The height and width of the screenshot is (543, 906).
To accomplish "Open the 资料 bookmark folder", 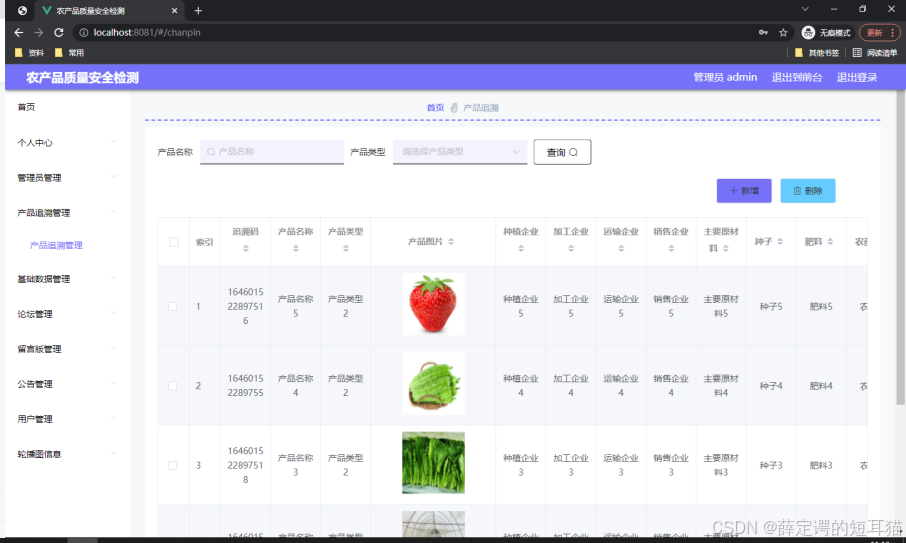I will pos(29,53).
